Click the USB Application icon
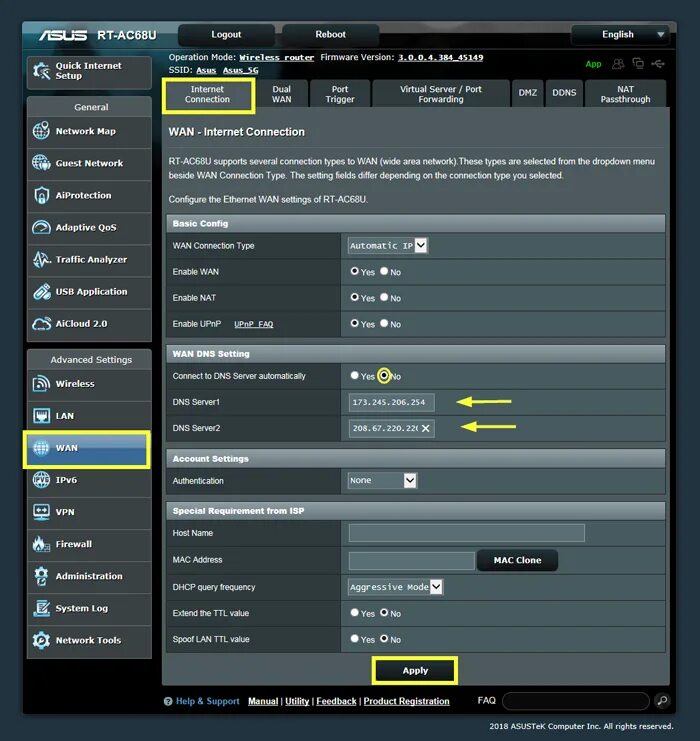The height and width of the screenshot is (741, 700). [41, 292]
